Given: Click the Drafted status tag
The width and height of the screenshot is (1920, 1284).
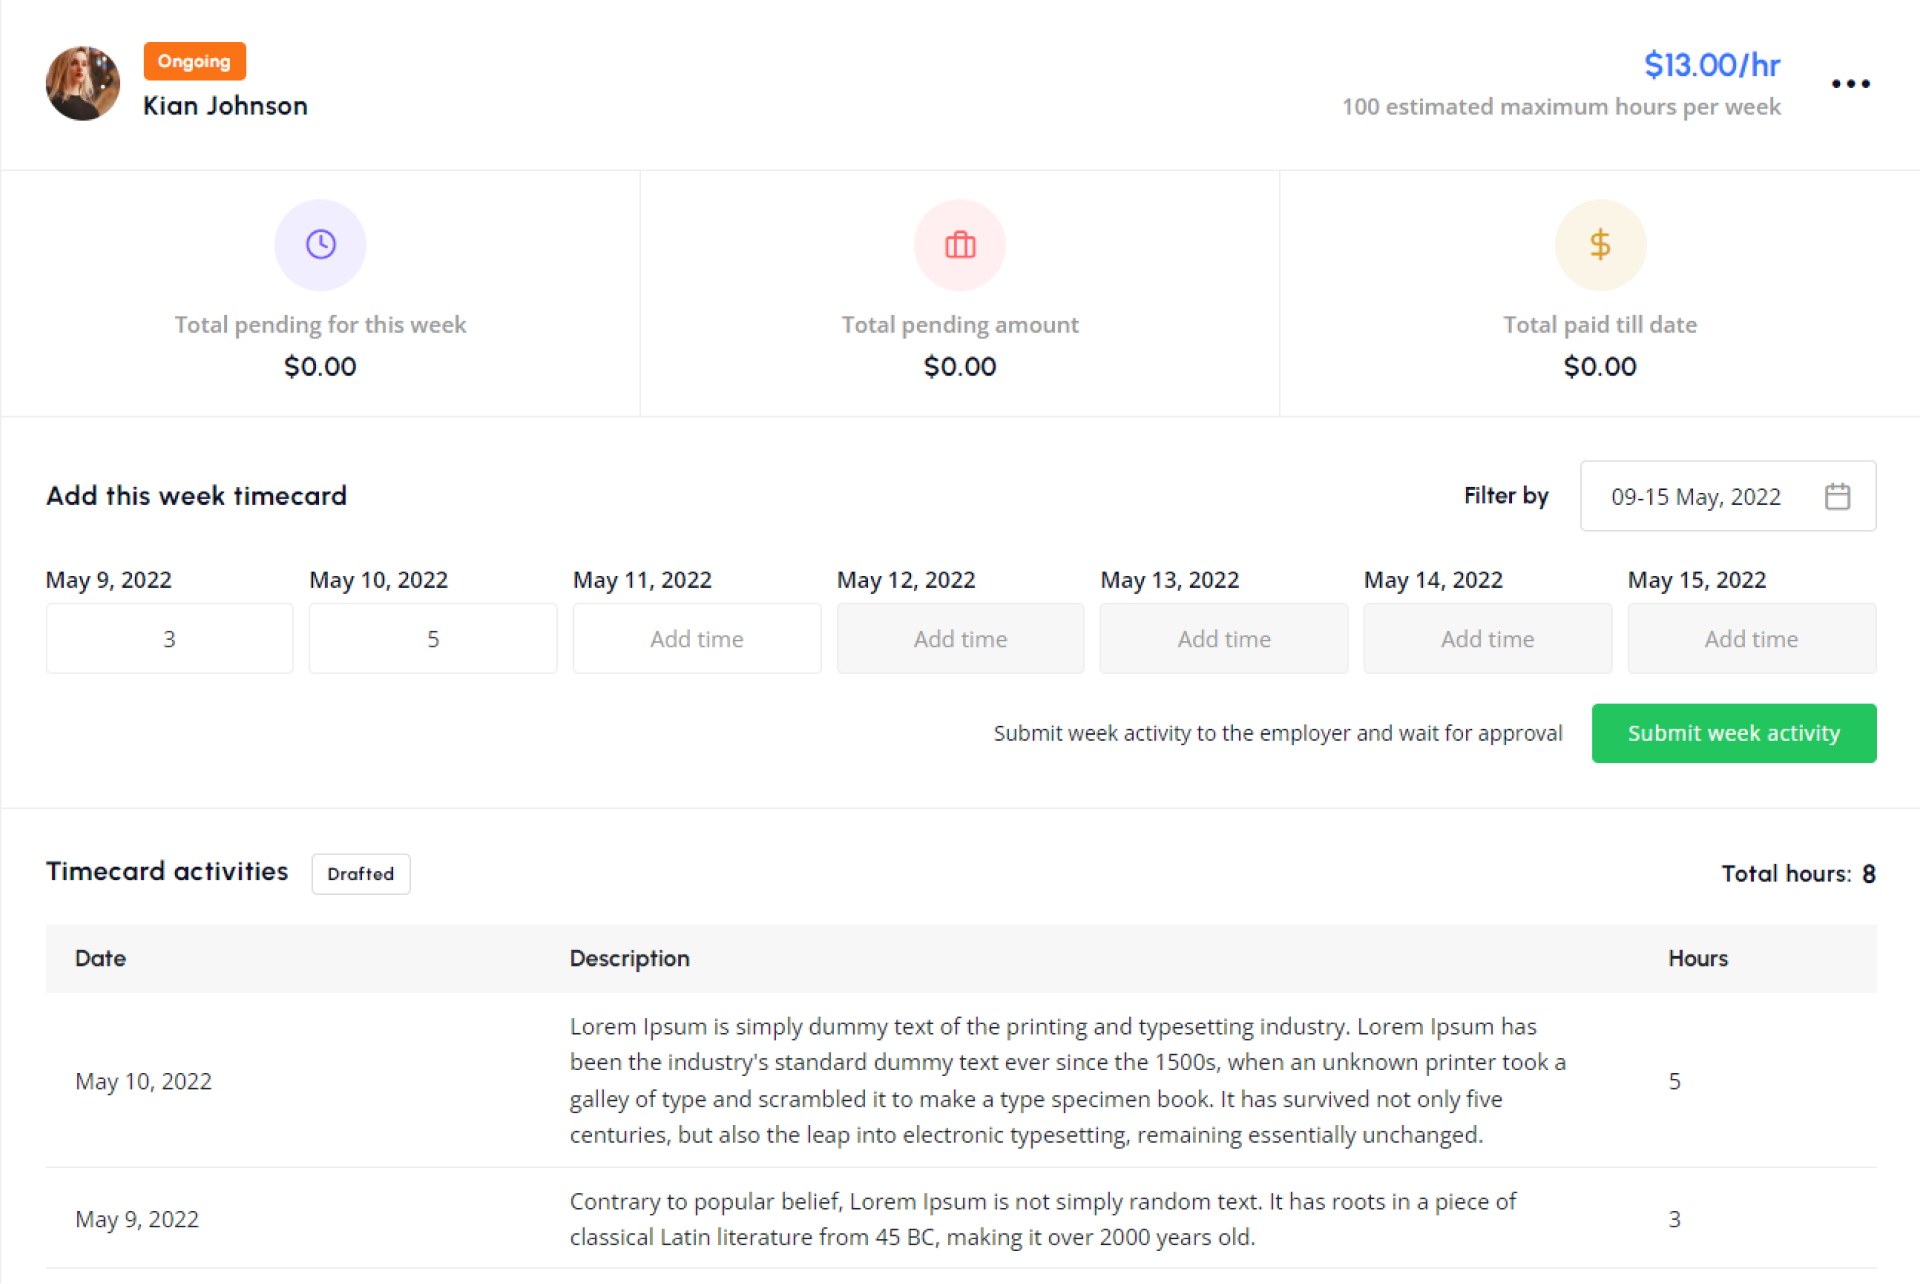Looking at the screenshot, I should 360,873.
